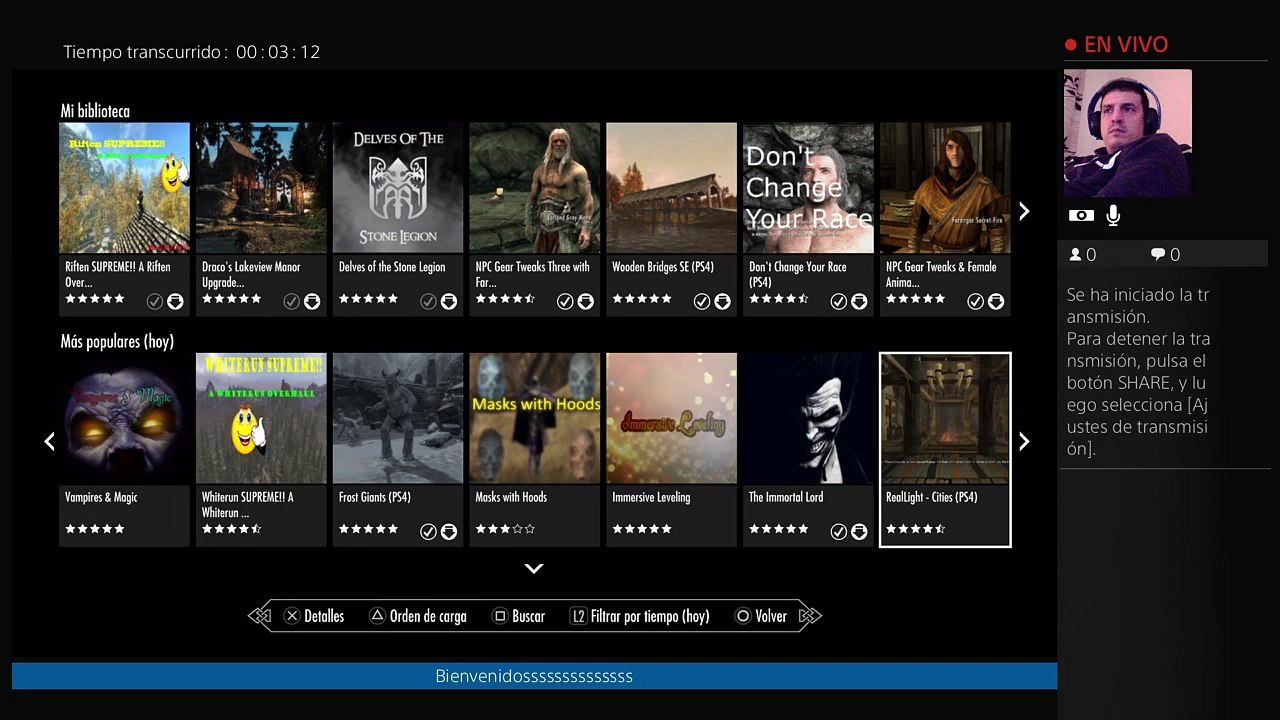Toggle enabled checkmark on NPC Gear Tweaks Three
Image resolution: width=1280 pixels, height=720 pixels.
point(565,301)
